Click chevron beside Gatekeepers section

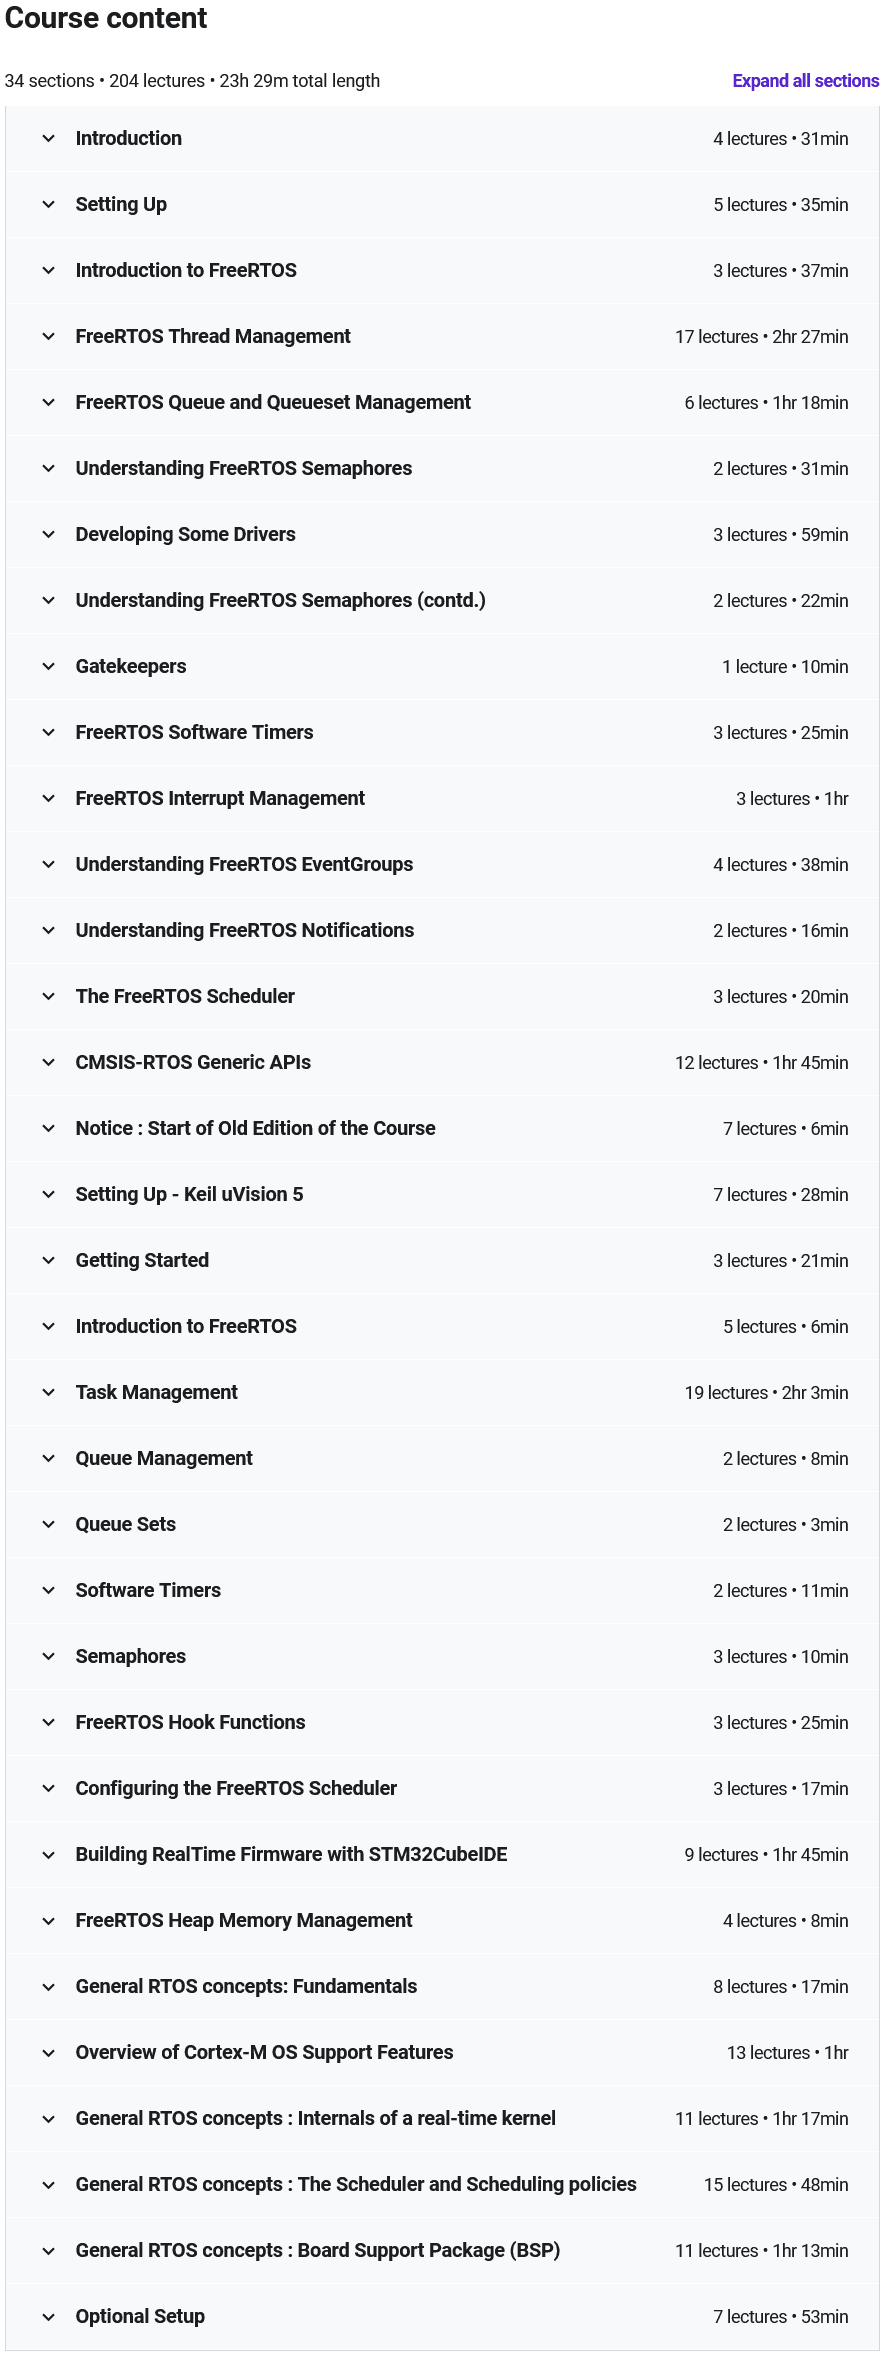click(48, 667)
